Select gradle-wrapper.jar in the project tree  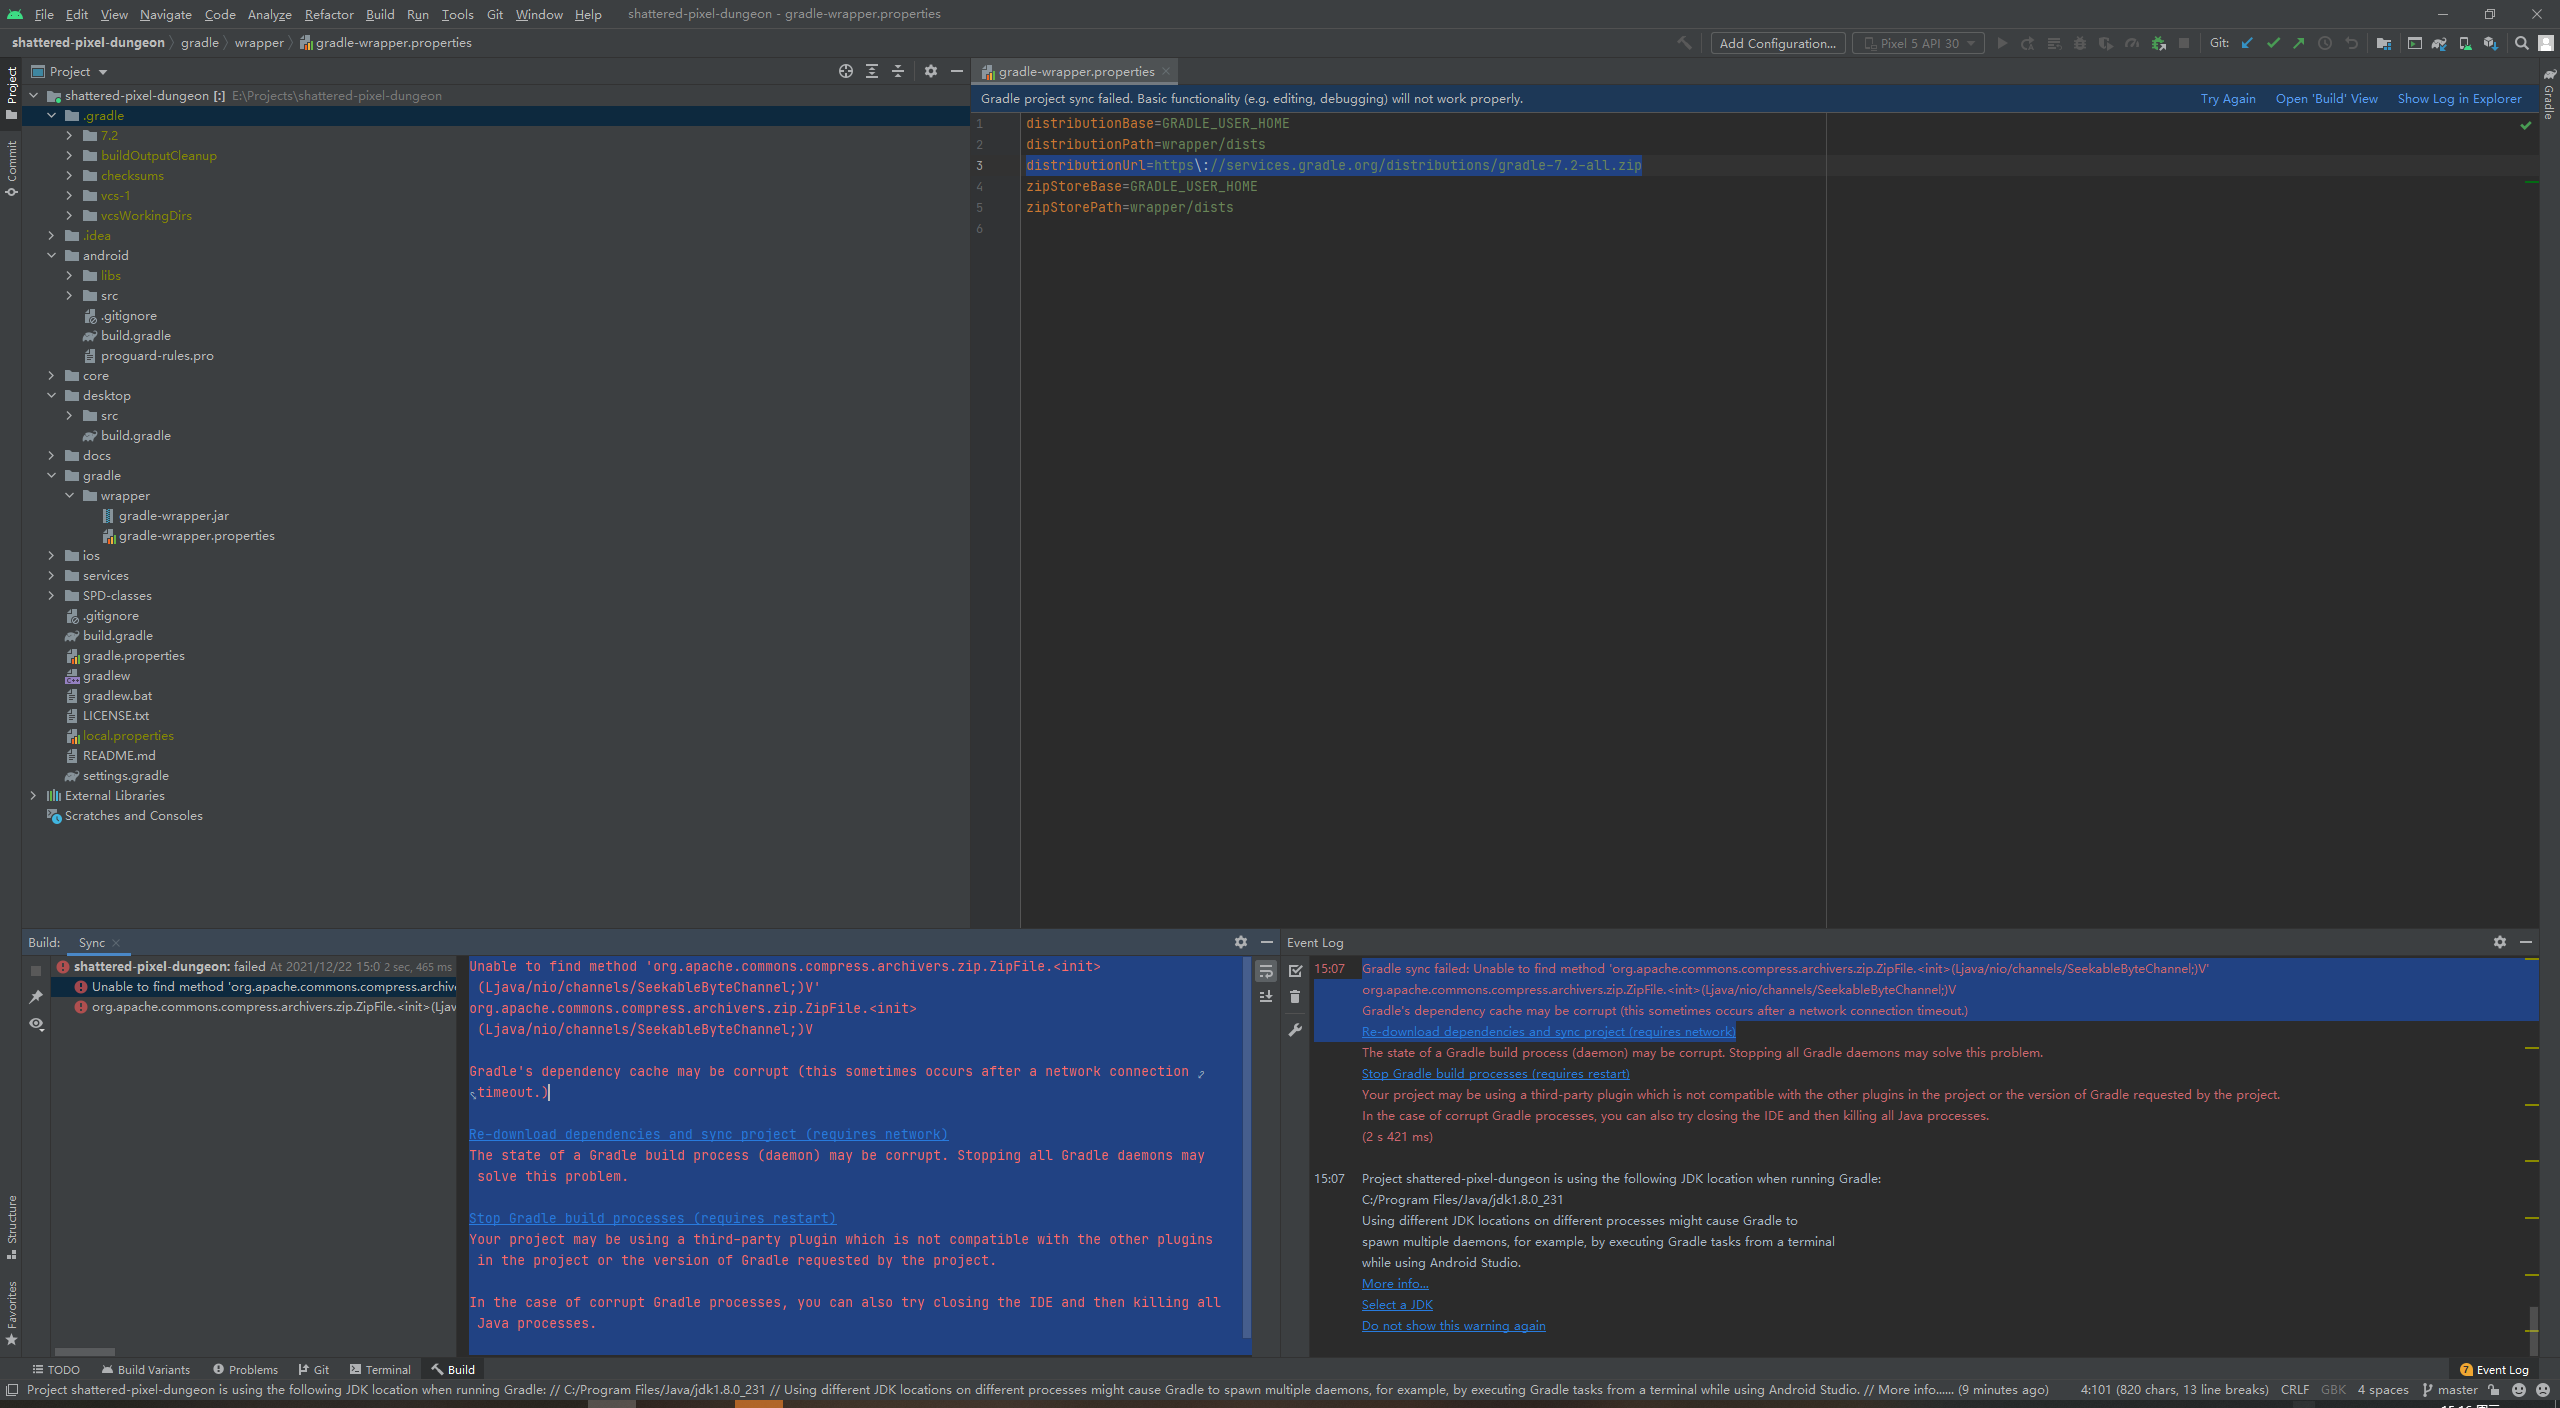[x=174, y=515]
